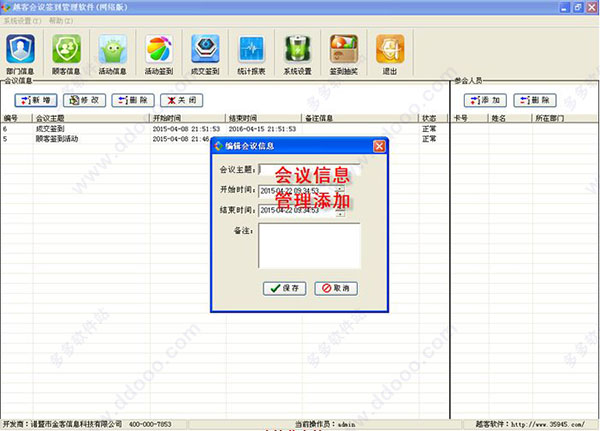The height and width of the screenshot is (431, 600).
Task: Click the 新增 button in meeting info
Action: click(36, 100)
